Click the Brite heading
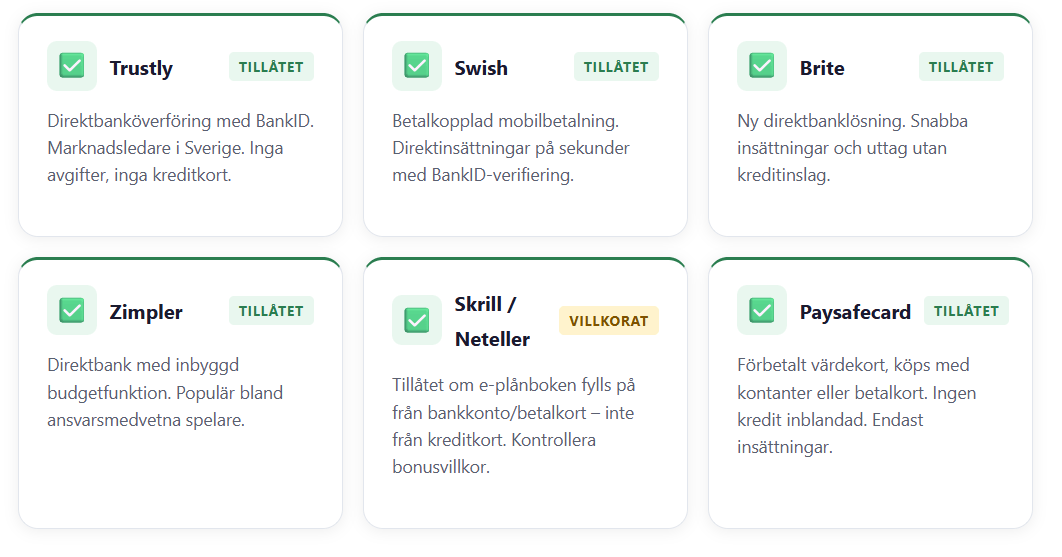 click(822, 68)
